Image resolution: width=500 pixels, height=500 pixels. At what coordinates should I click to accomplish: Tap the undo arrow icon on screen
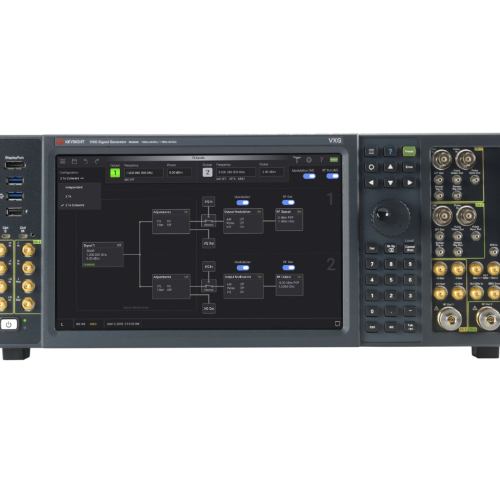[86, 161]
